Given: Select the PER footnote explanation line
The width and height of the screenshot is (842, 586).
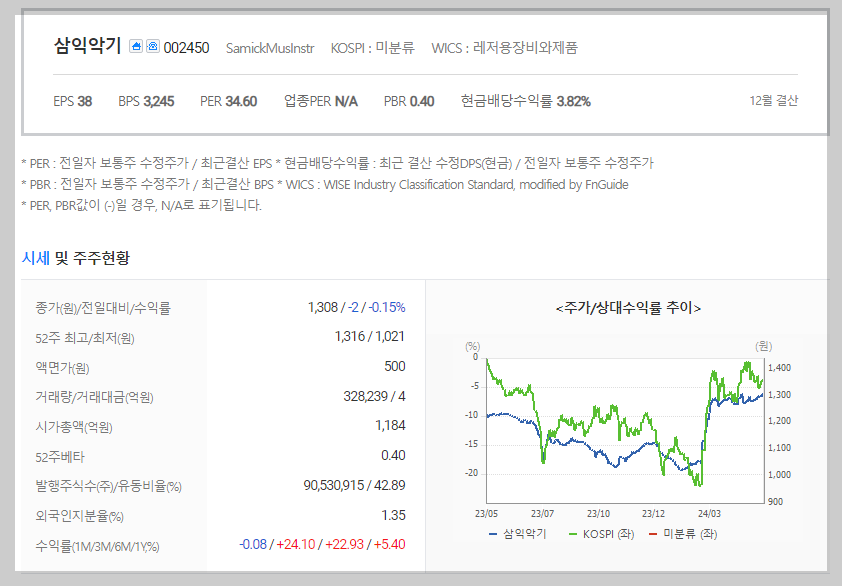Looking at the screenshot, I should point(337,163).
